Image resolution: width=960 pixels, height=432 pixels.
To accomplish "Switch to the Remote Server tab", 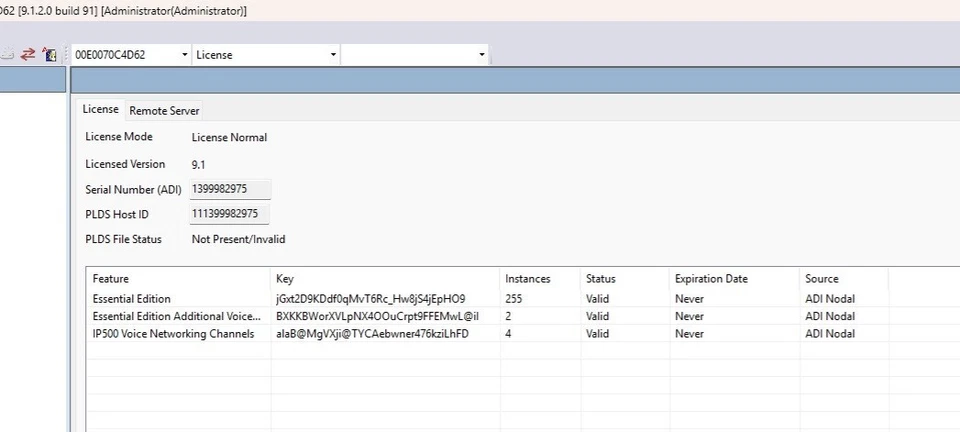I will (x=164, y=111).
